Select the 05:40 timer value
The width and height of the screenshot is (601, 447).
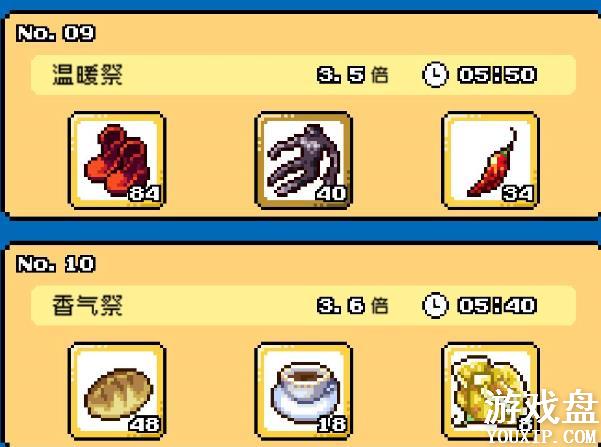(497, 305)
